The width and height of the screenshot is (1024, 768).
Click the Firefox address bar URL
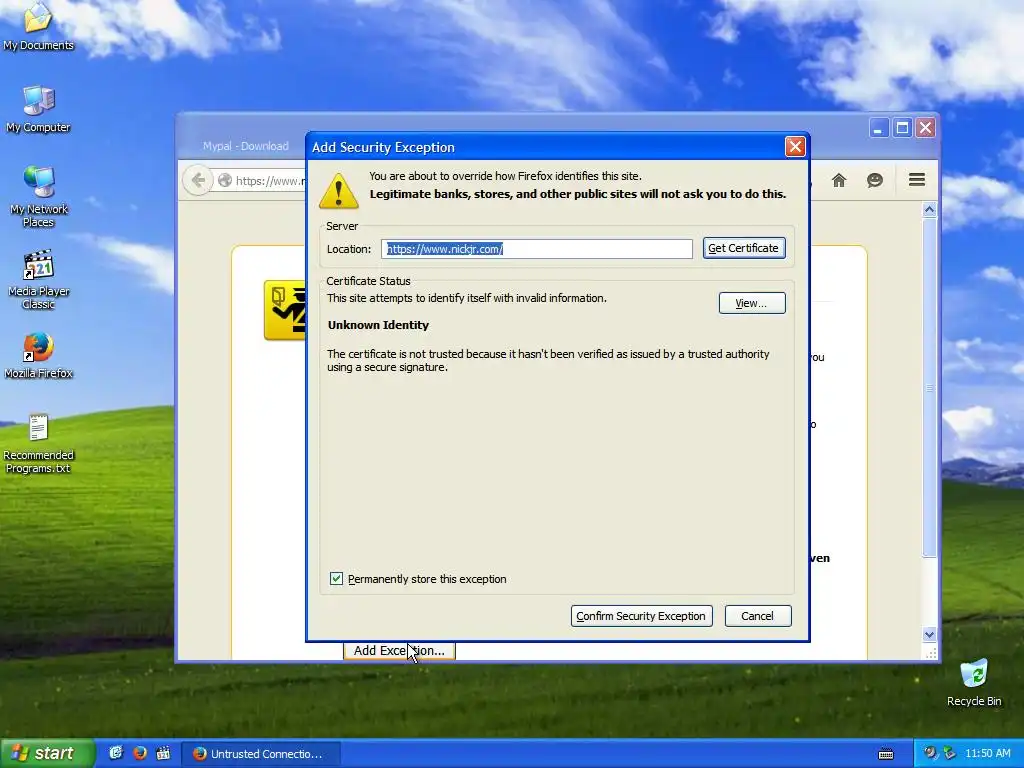tap(270, 181)
